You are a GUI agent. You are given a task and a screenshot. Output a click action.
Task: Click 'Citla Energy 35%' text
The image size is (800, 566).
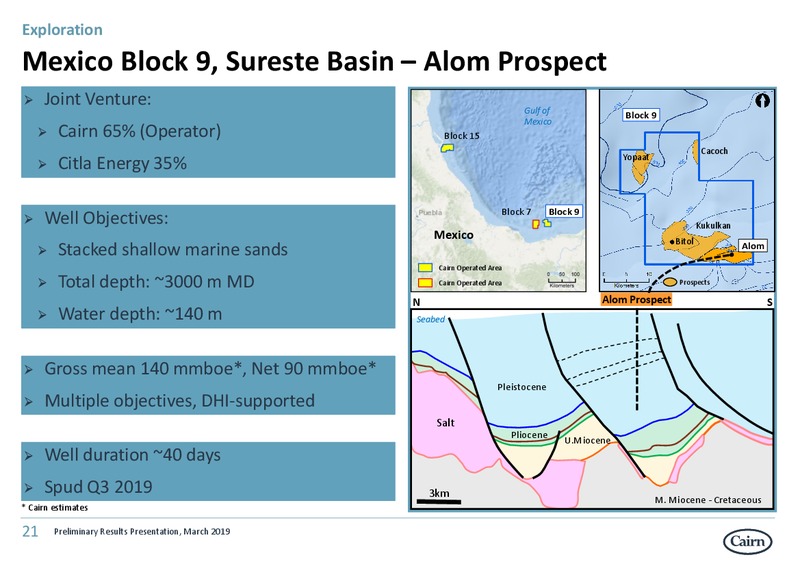tap(122, 163)
